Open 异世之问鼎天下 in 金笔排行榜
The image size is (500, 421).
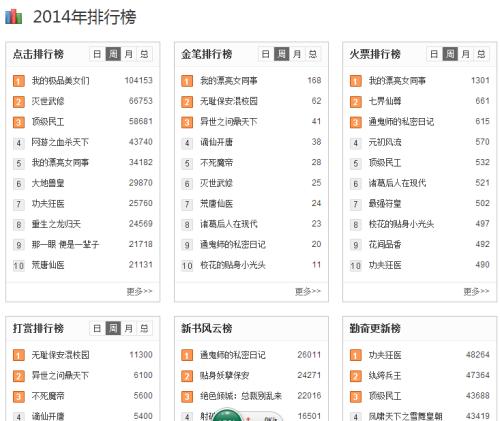pos(229,122)
